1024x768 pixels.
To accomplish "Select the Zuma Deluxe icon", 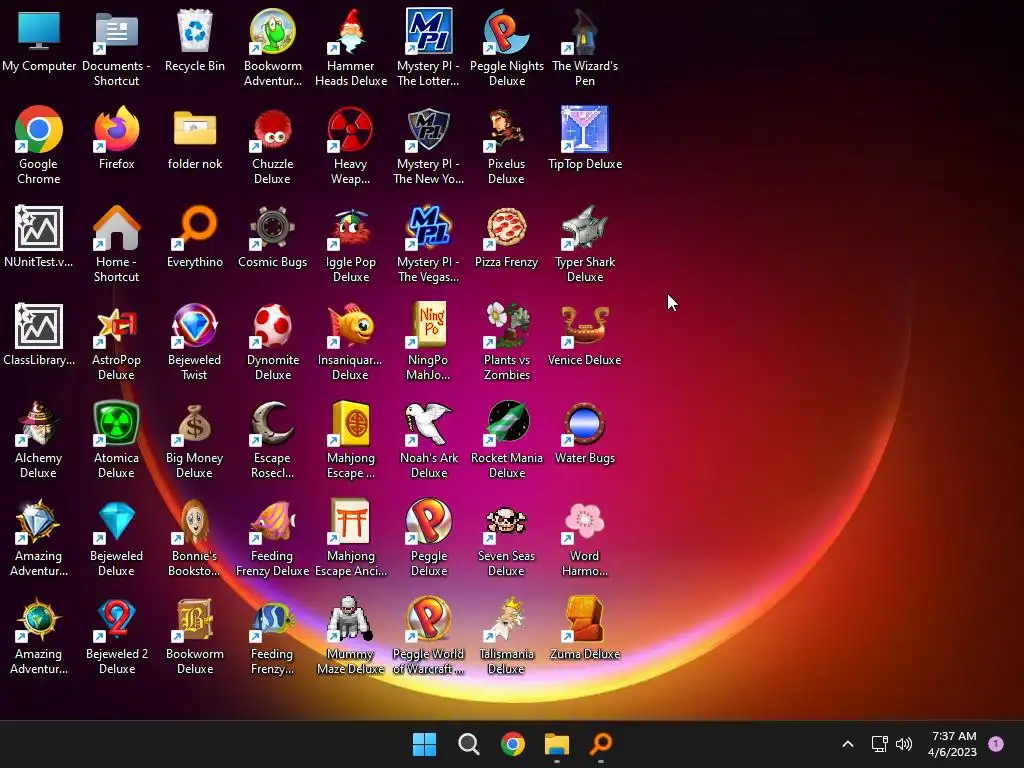I will tap(584, 620).
